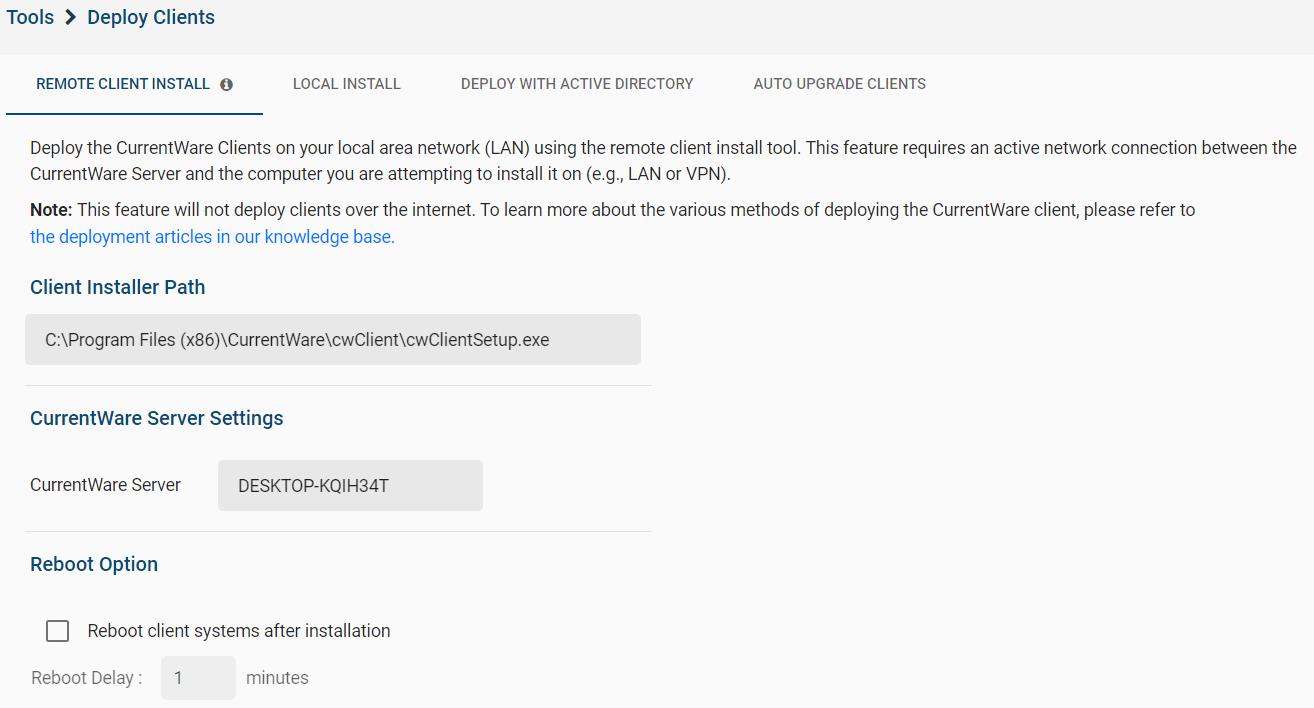This screenshot has width=1314, height=708.
Task: Click the Deploy Clients breadcrumb title
Action: coord(151,17)
